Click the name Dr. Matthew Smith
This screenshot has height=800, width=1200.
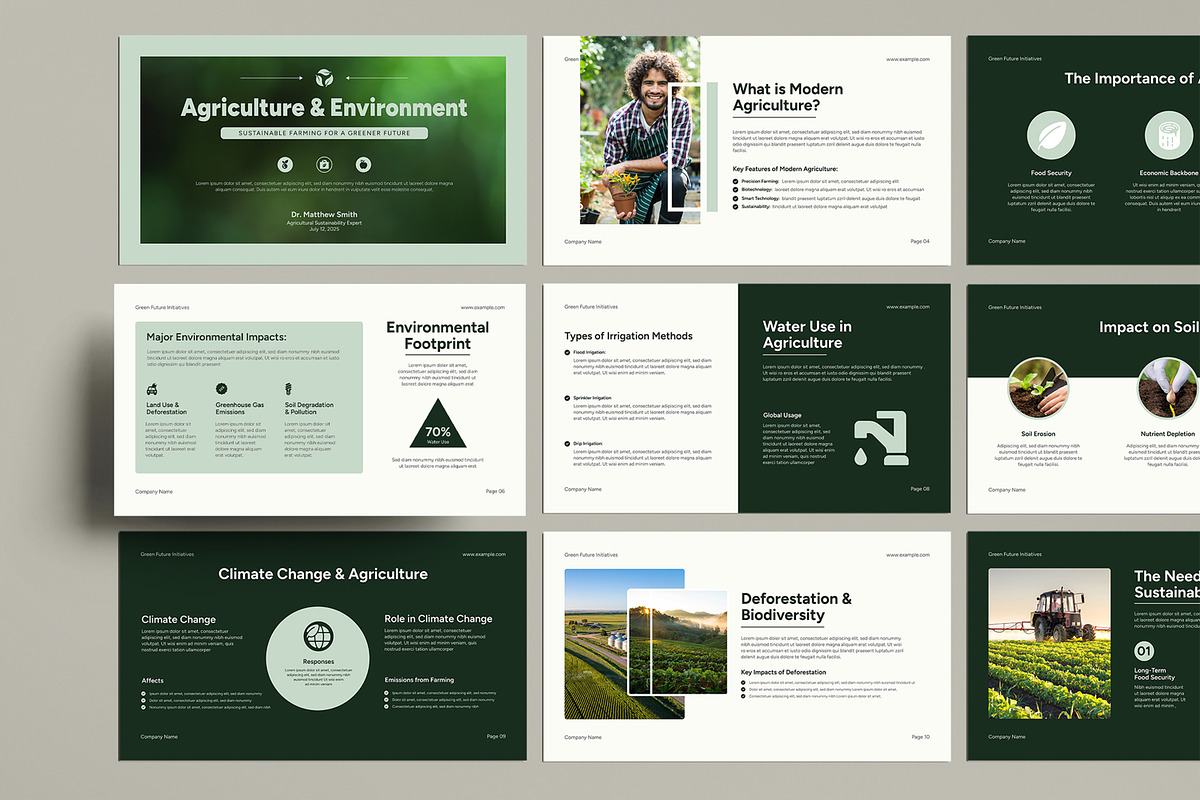324,214
